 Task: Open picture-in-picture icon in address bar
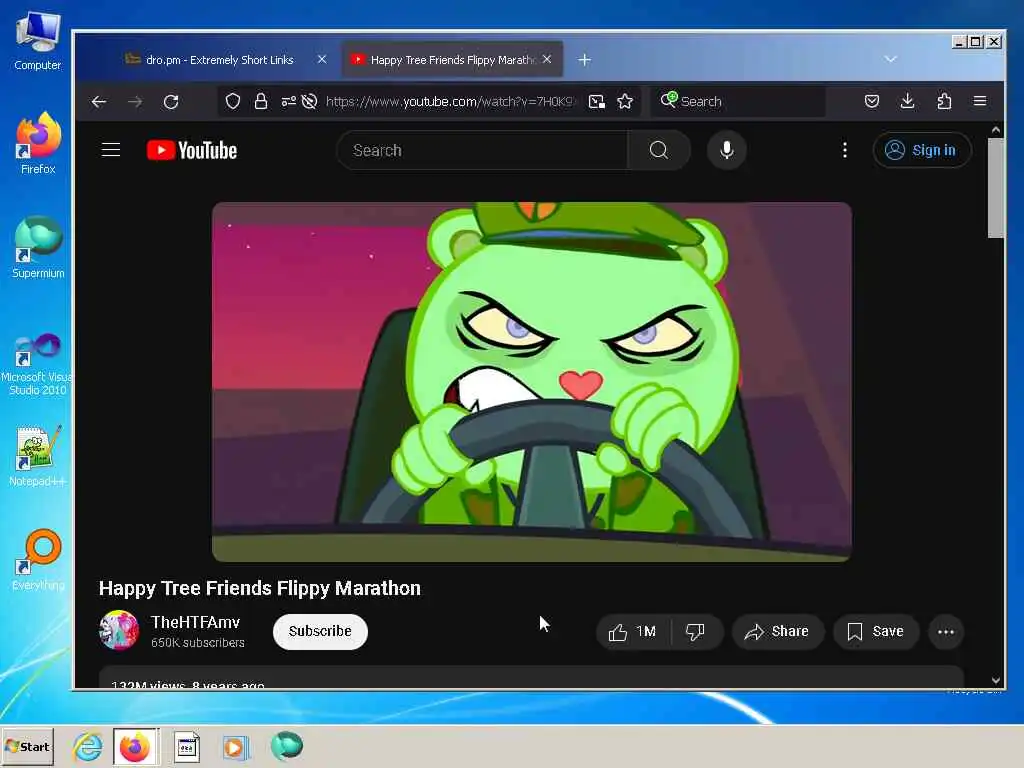[596, 101]
